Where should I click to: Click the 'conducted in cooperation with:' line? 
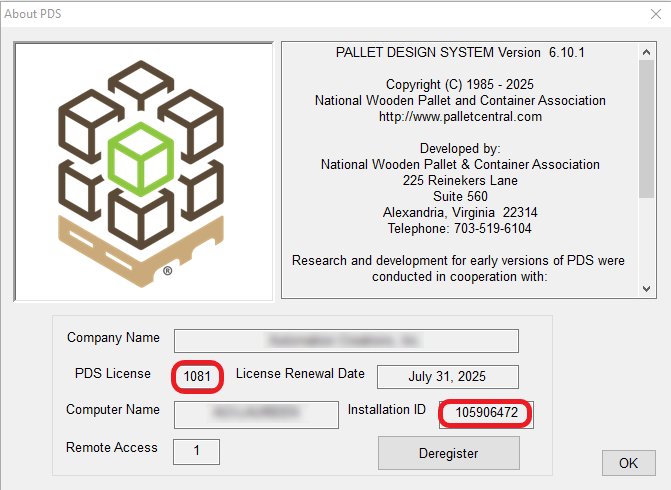pos(460,277)
